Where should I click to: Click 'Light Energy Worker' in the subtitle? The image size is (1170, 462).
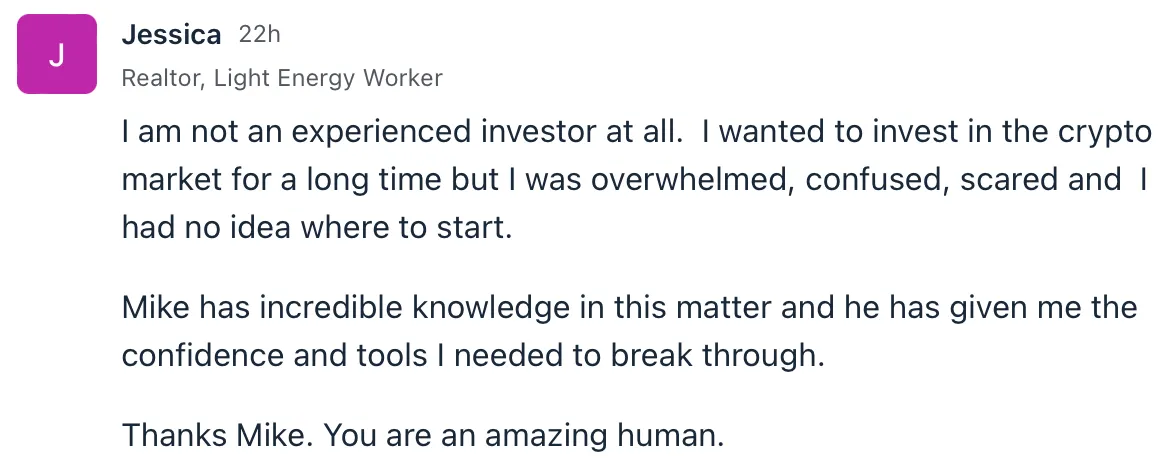[328, 78]
